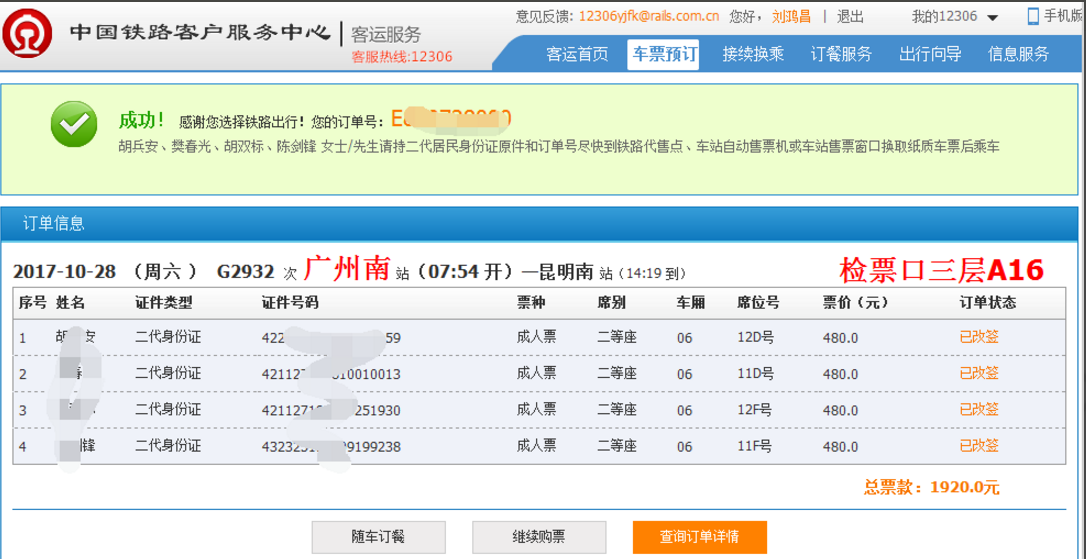Click the 检票口三层A16 gate text
This screenshot has height=559, width=1086.
(941, 270)
